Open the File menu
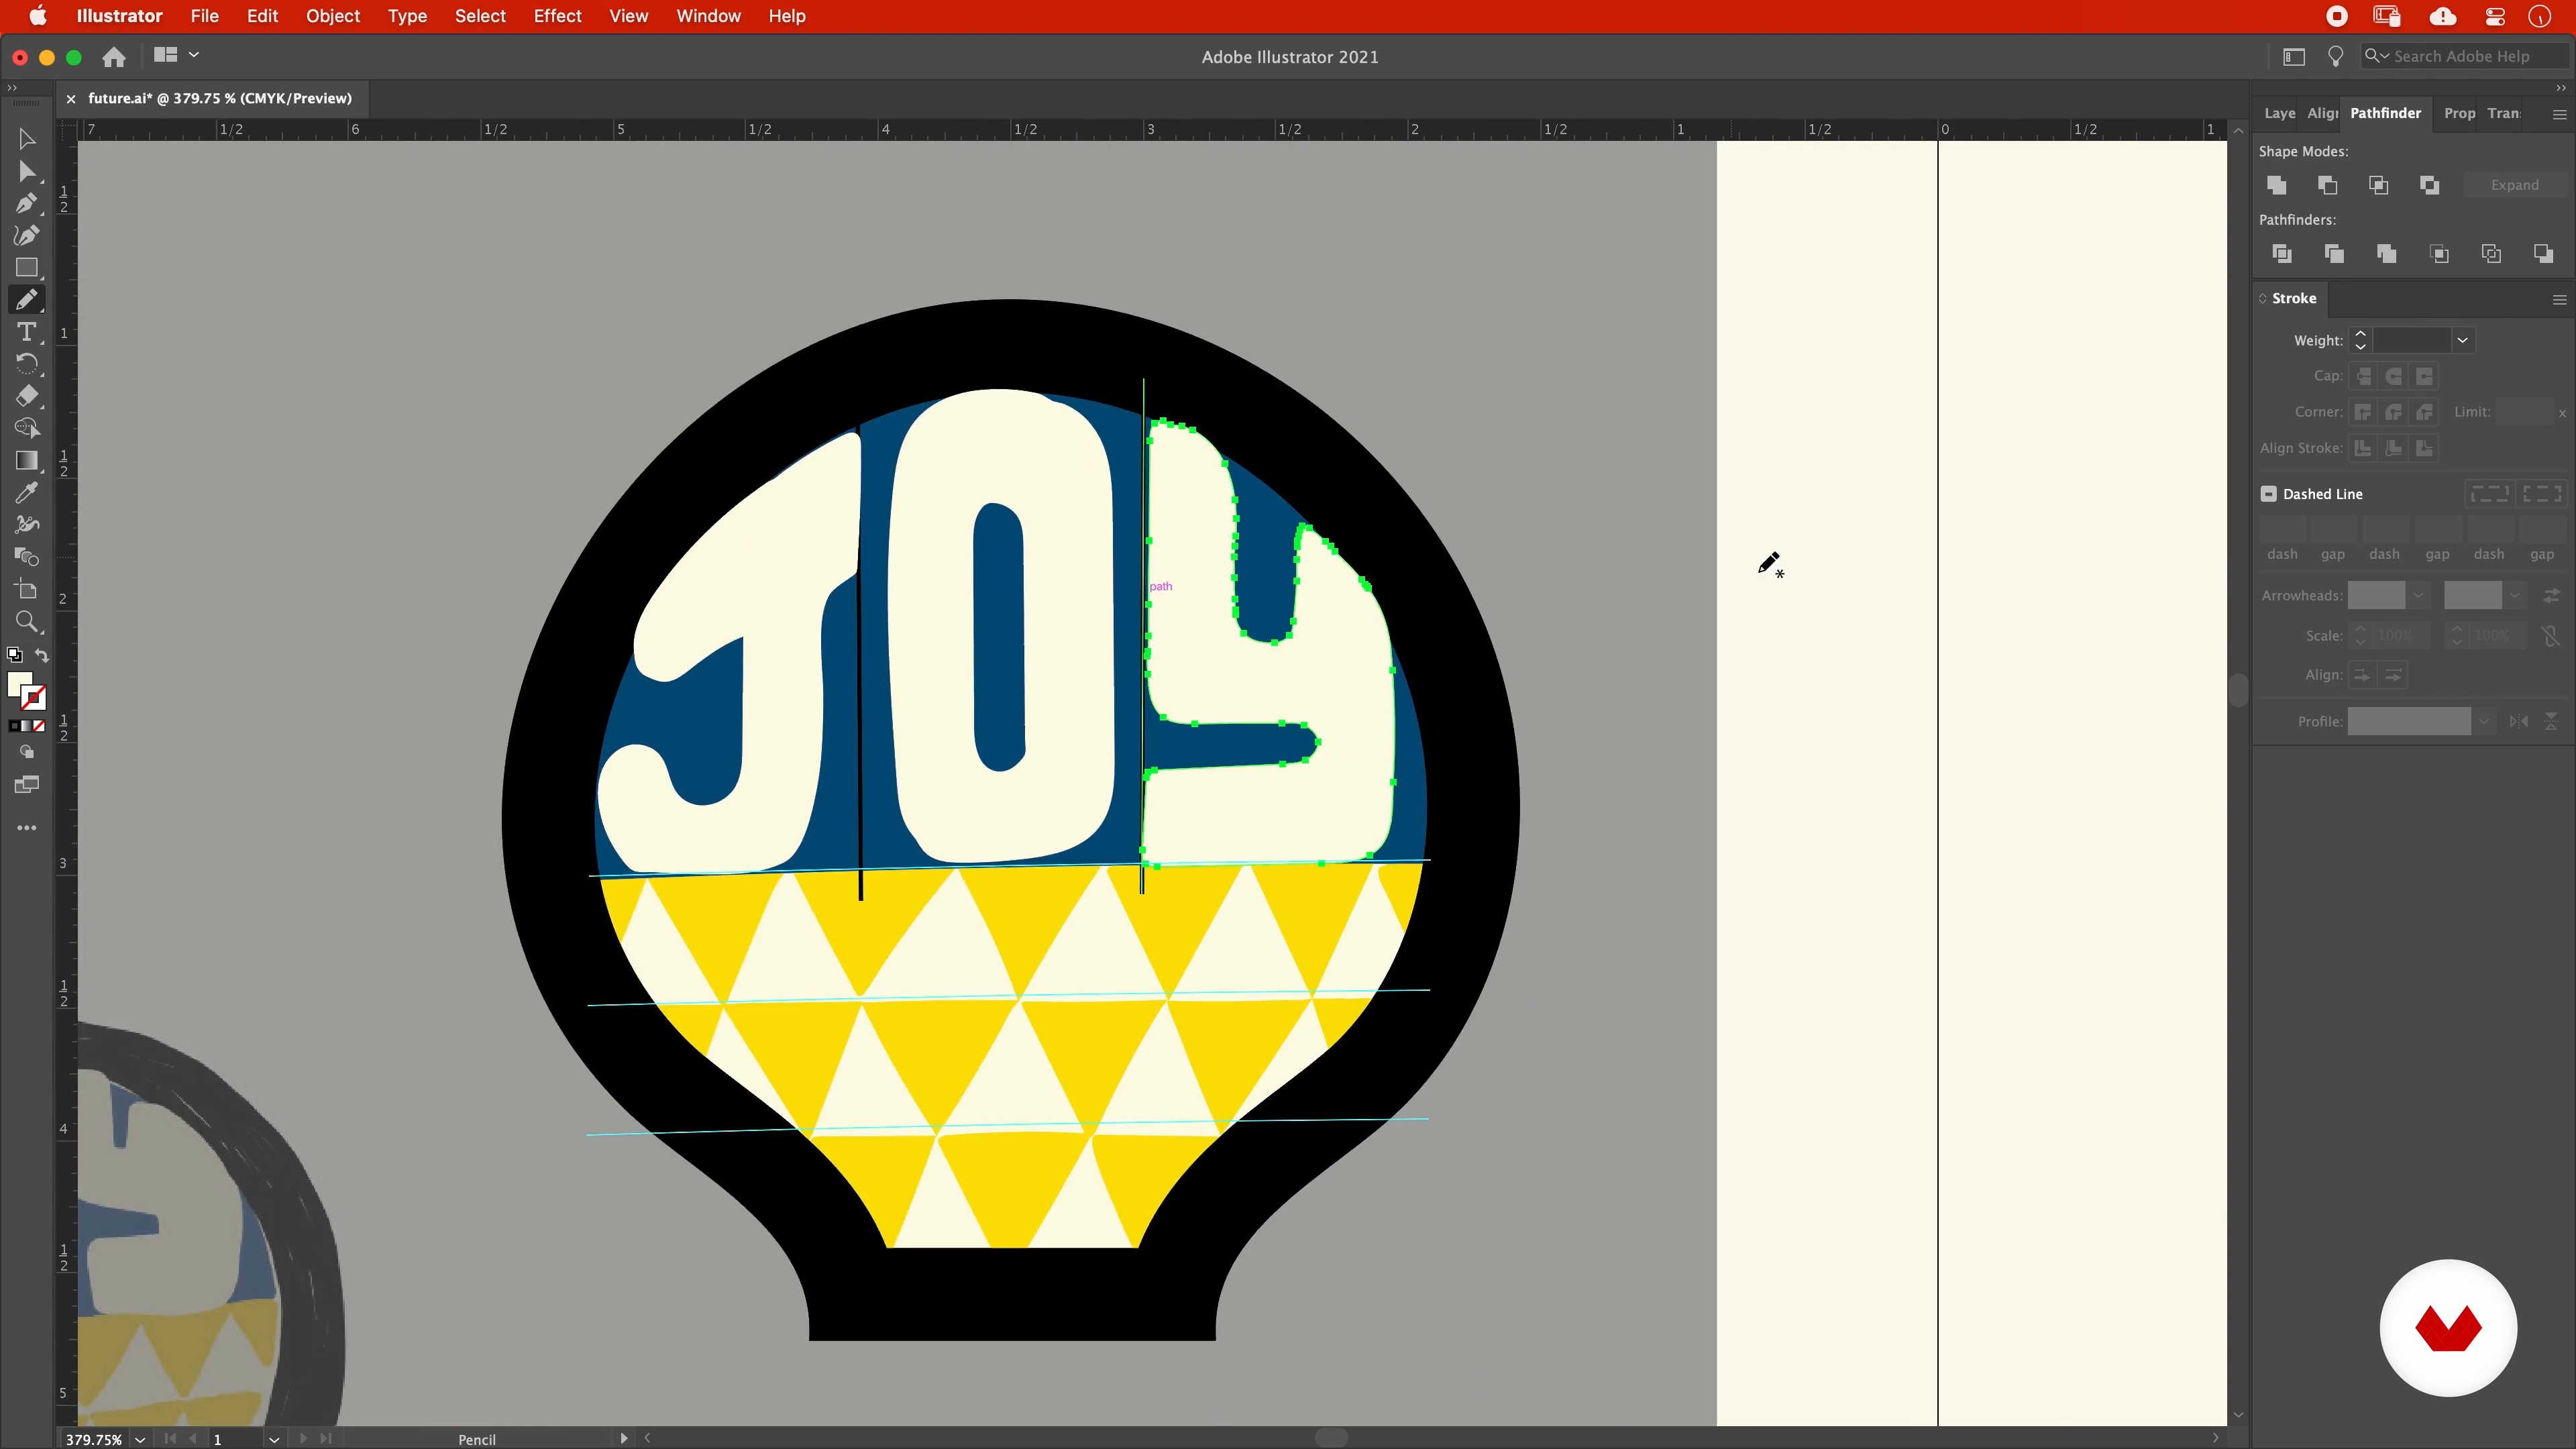 (204, 16)
